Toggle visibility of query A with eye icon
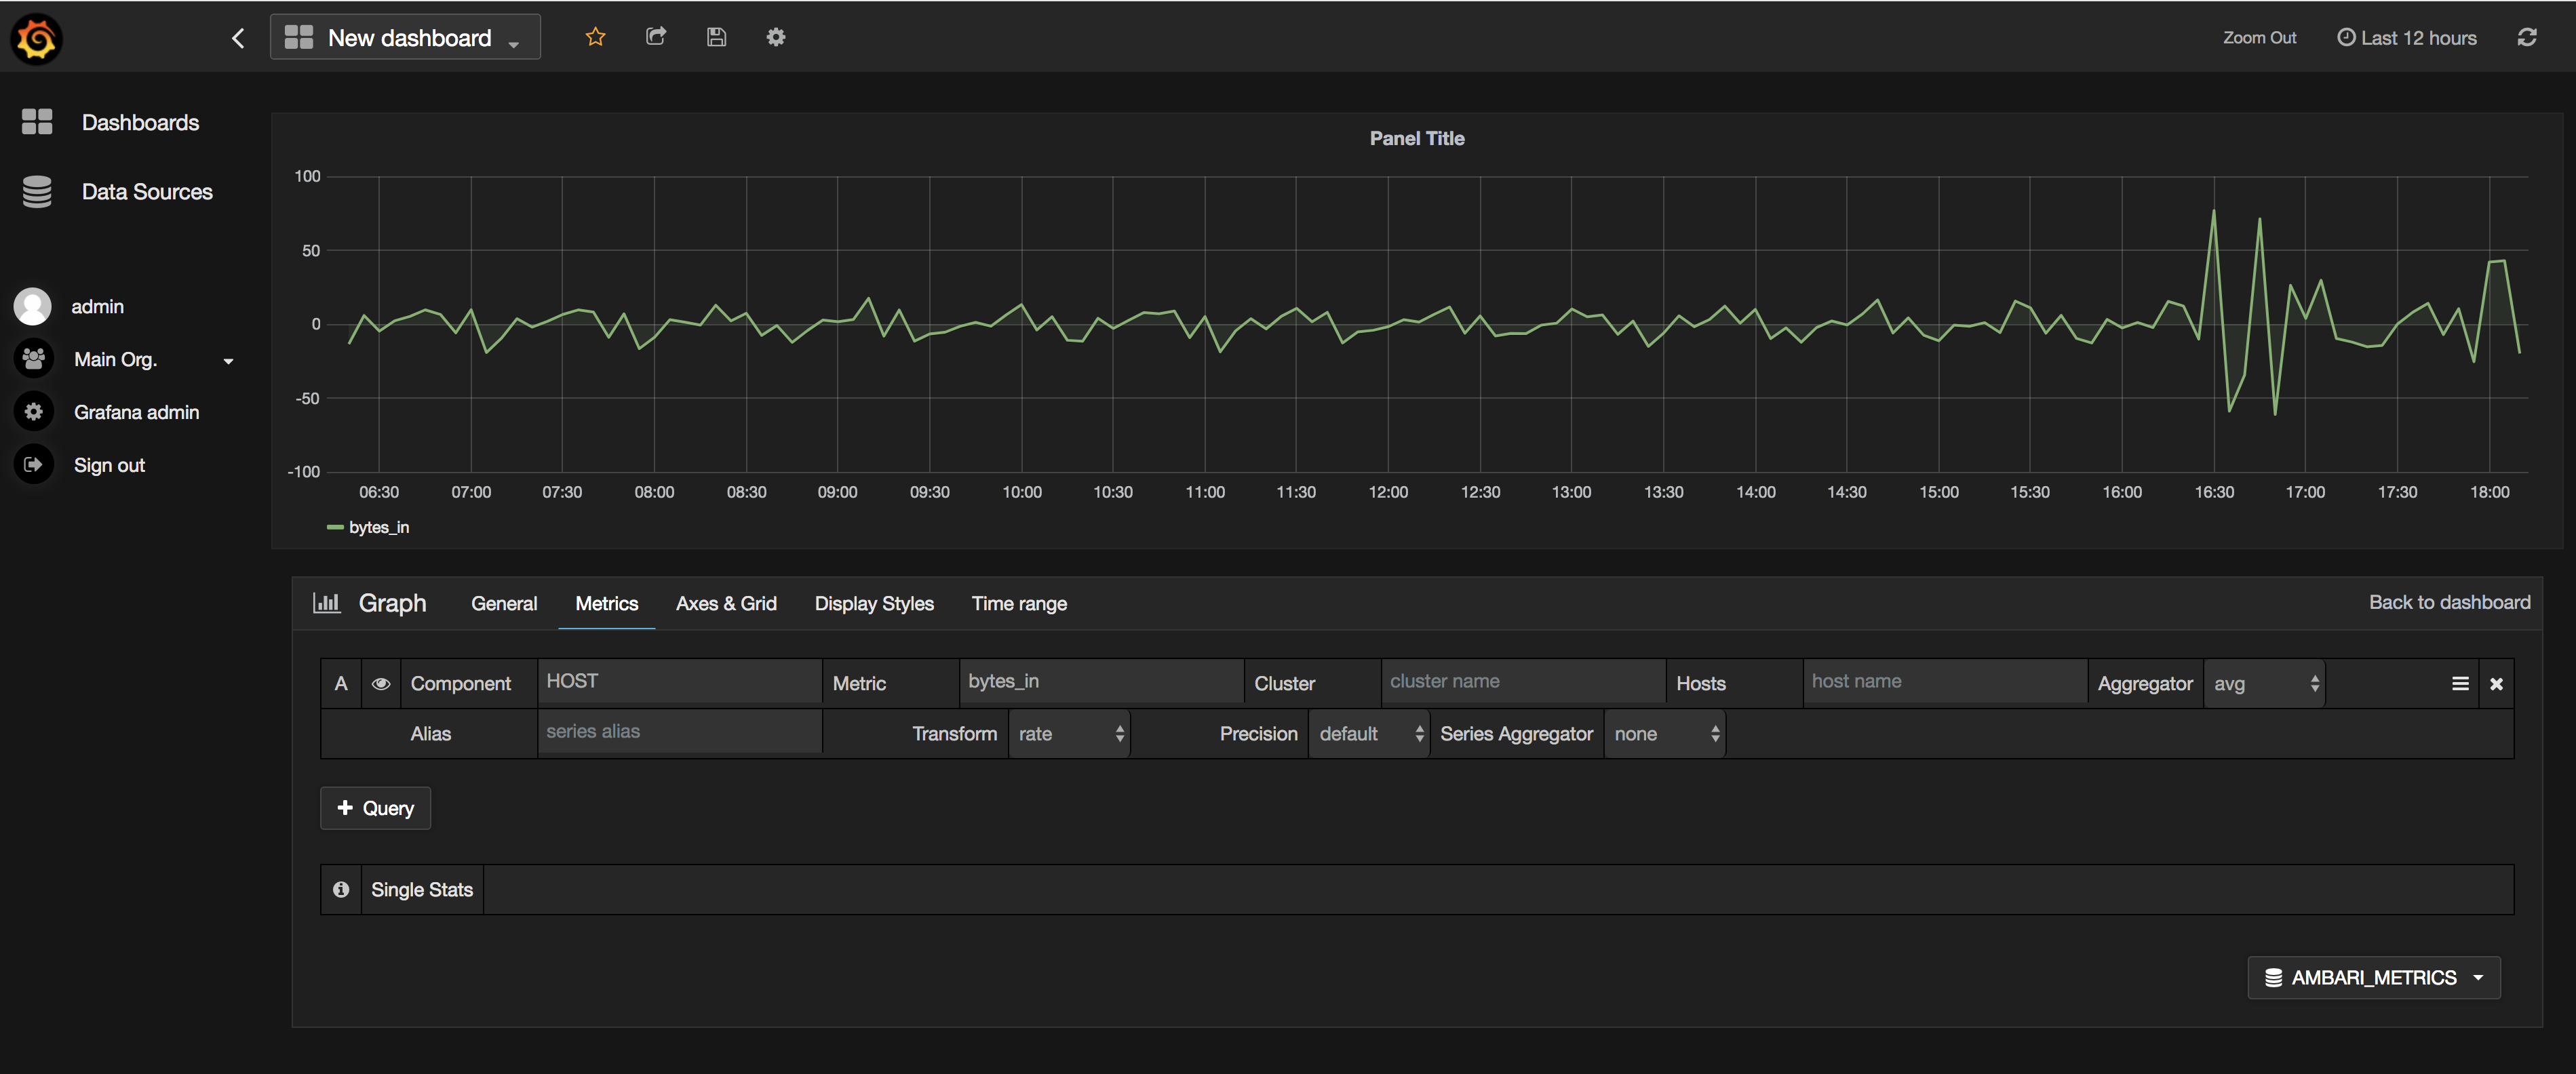Screen dimensions: 2576x1074 pos(381,683)
